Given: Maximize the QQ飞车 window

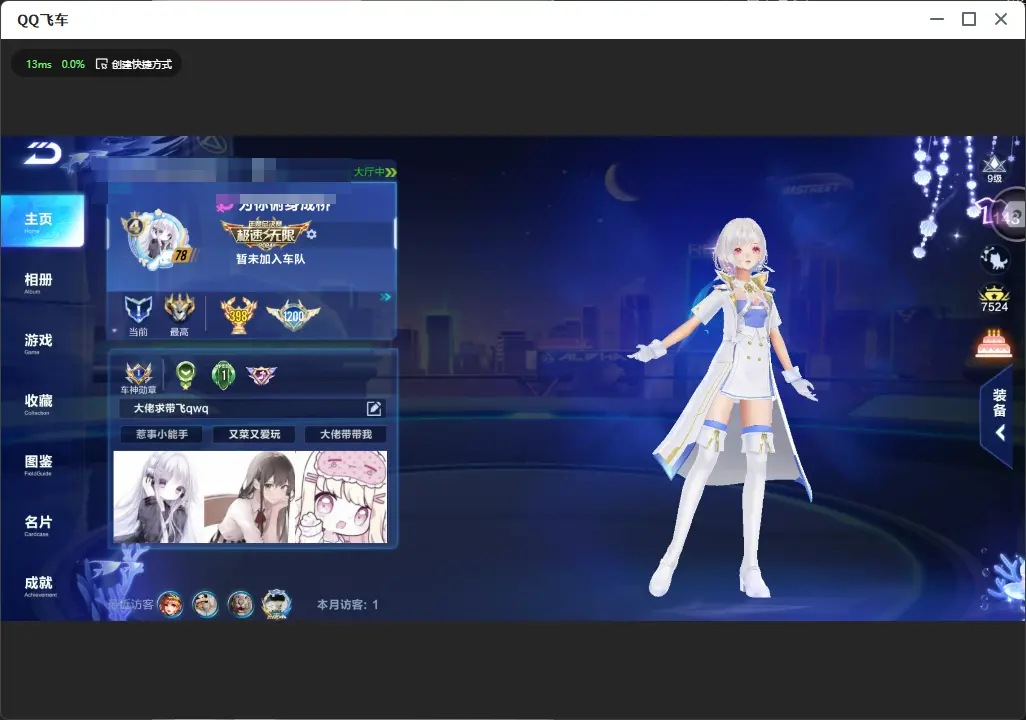Looking at the screenshot, I should pyautogui.click(x=969, y=20).
